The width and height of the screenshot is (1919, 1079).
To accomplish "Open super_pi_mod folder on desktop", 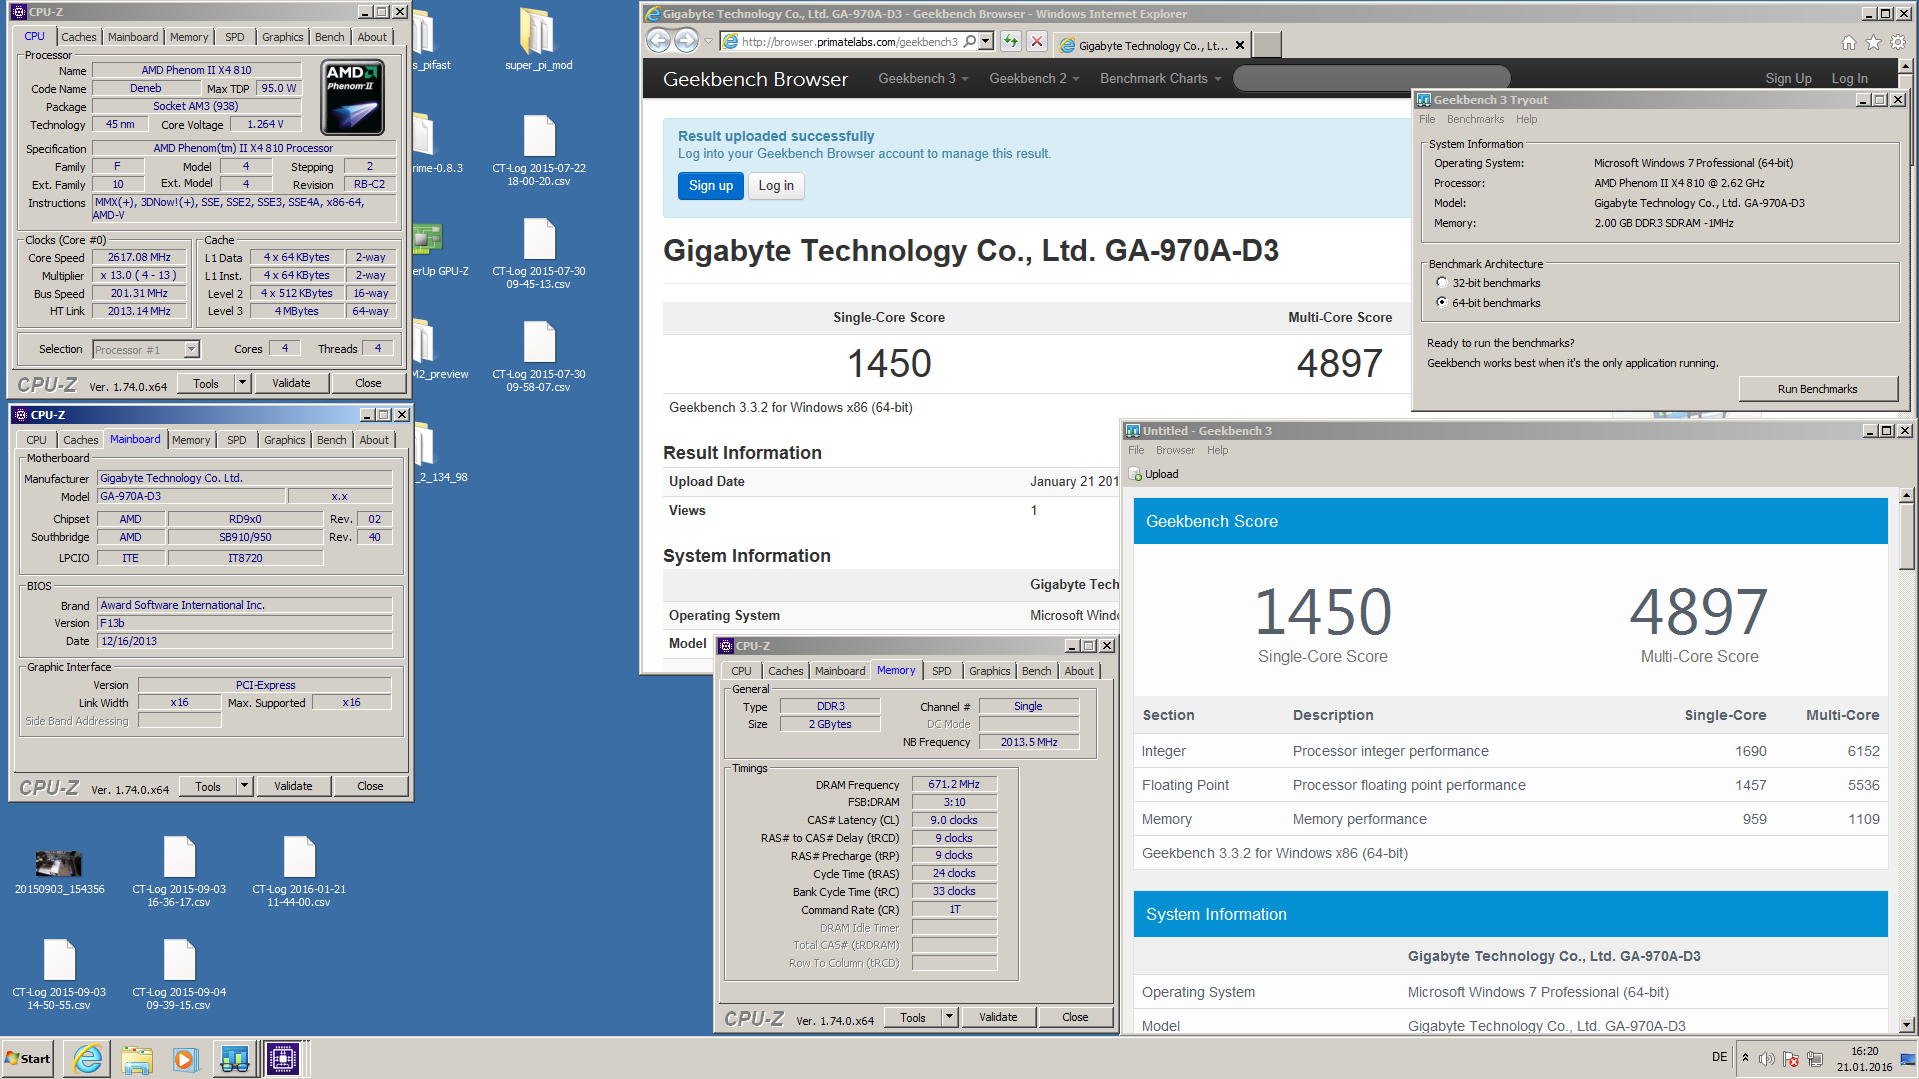I will [x=538, y=40].
